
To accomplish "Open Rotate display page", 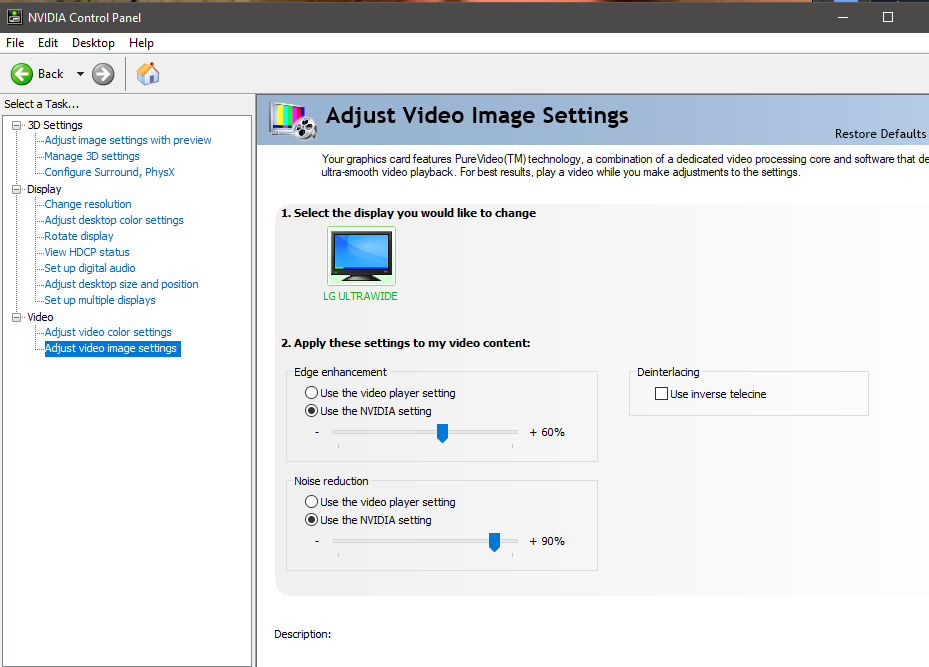I will [79, 236].
